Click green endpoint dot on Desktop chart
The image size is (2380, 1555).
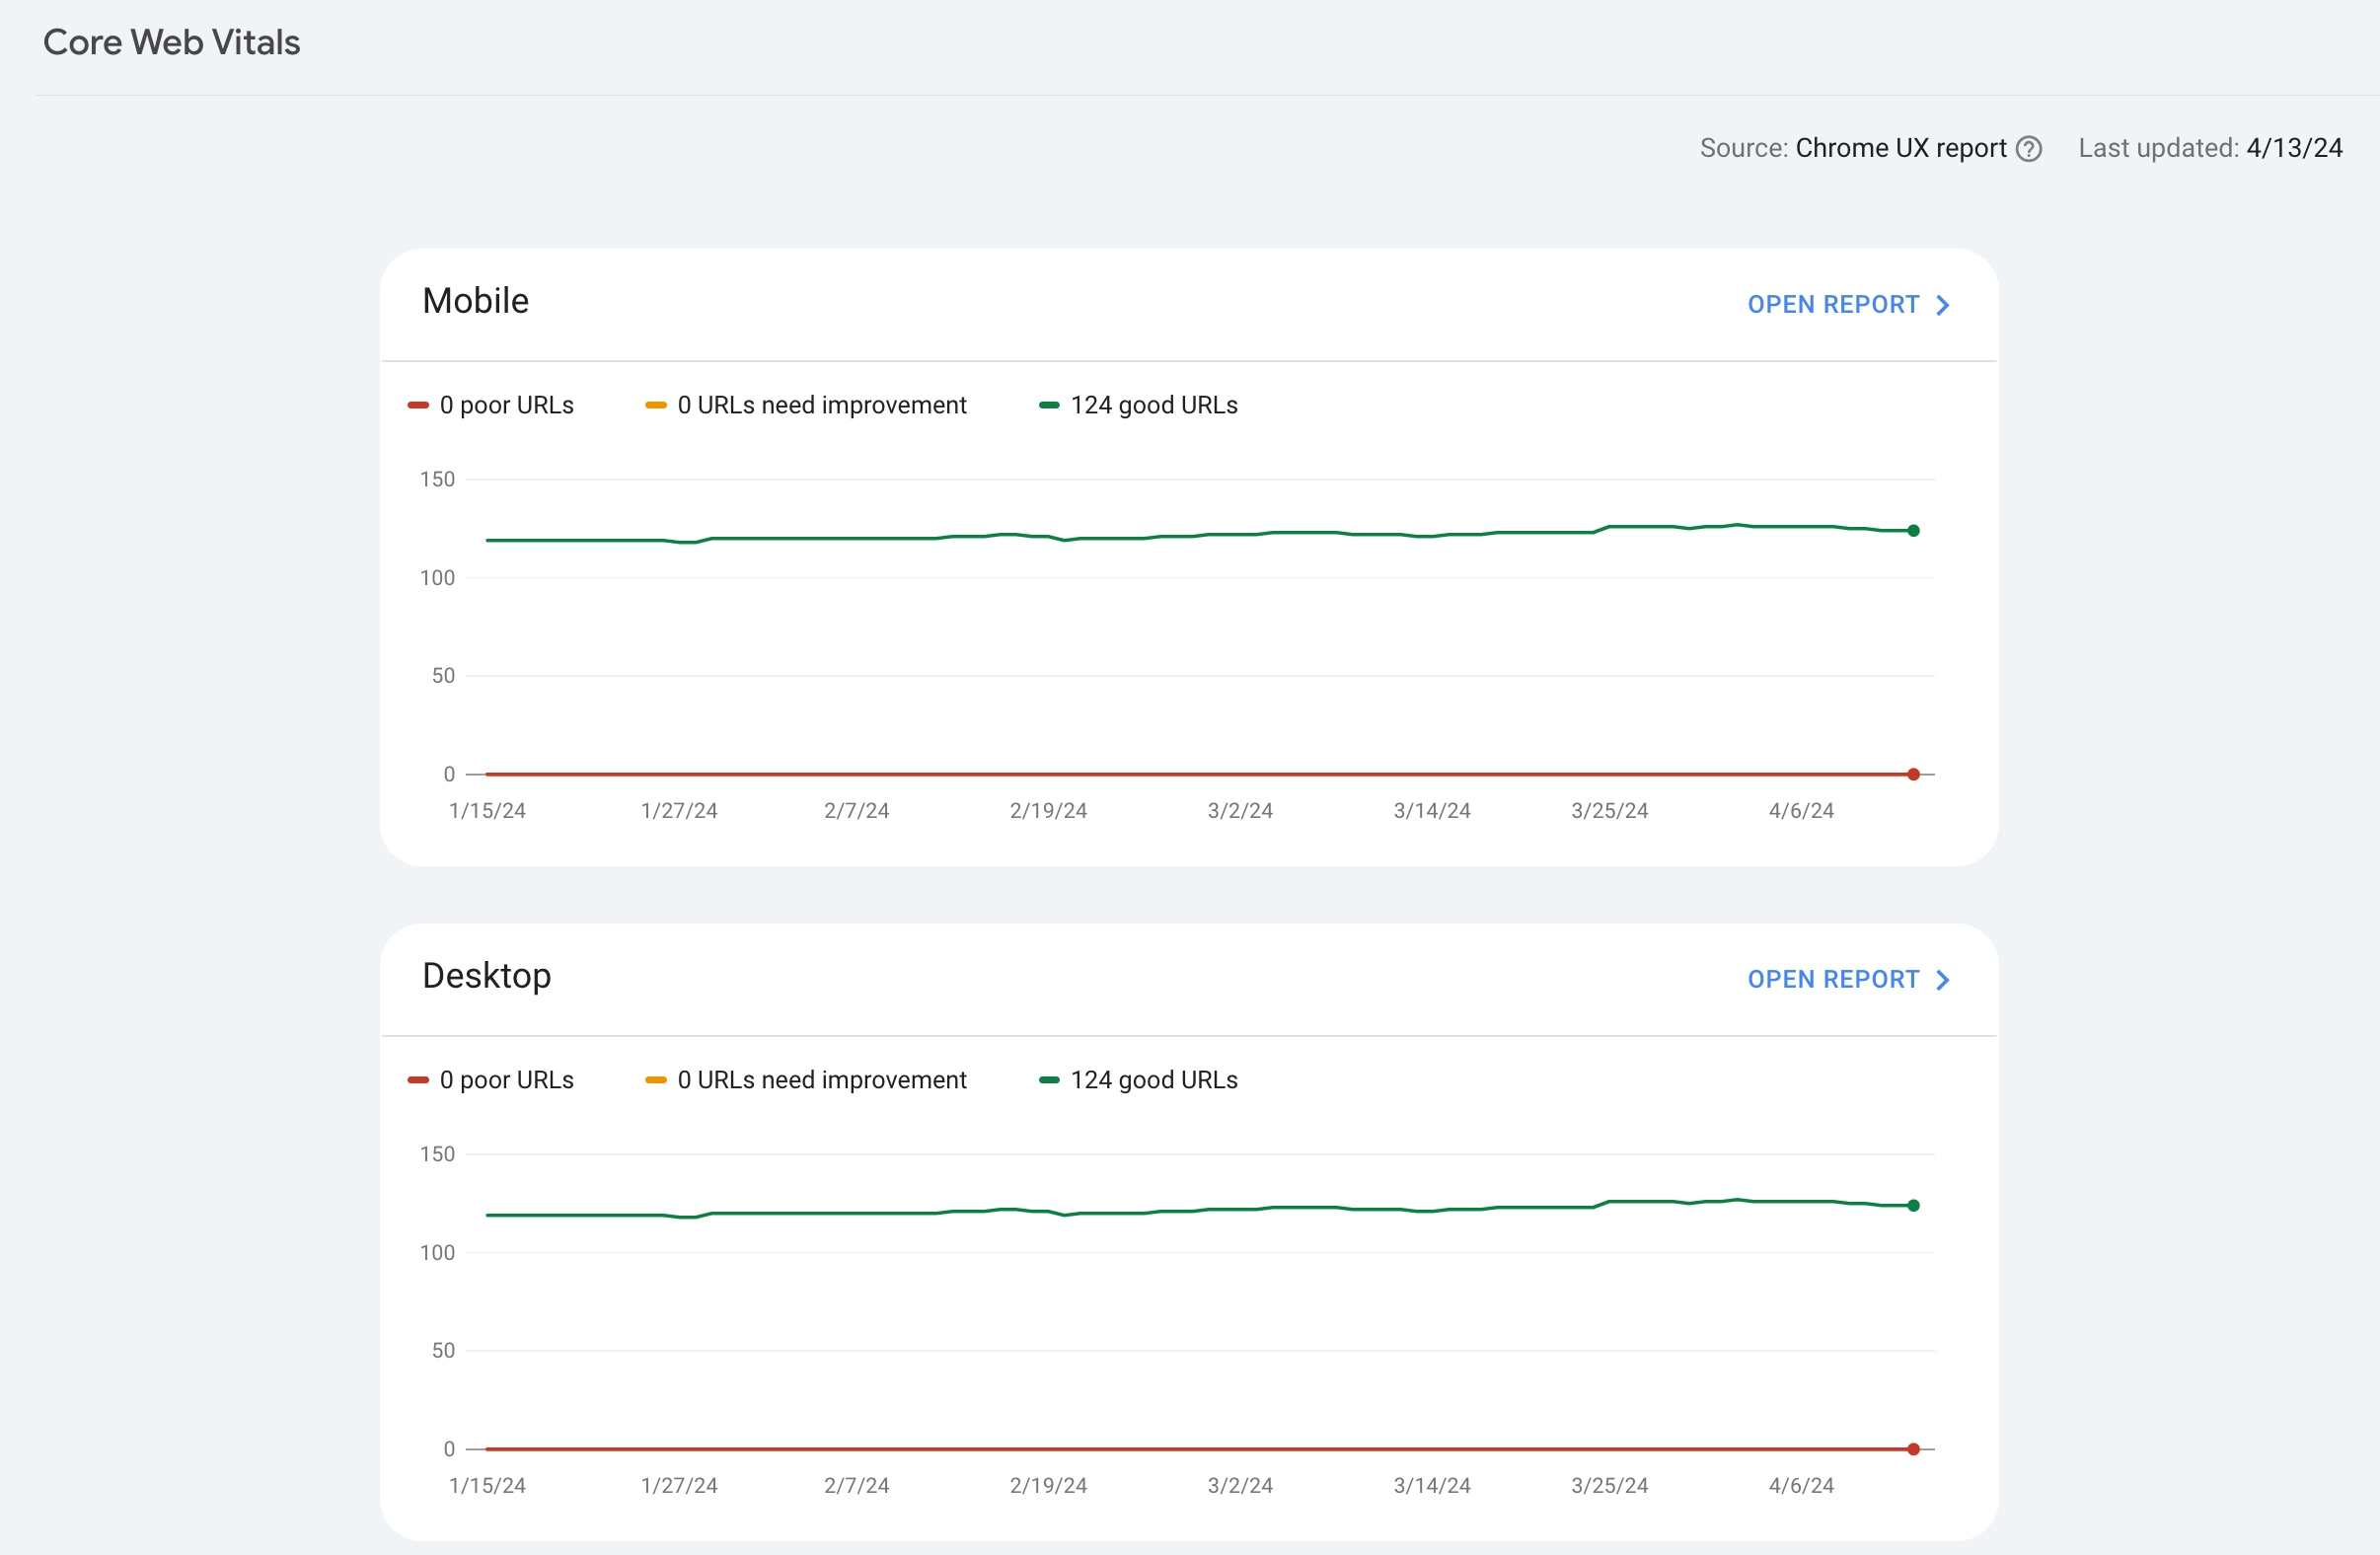1913,1206
